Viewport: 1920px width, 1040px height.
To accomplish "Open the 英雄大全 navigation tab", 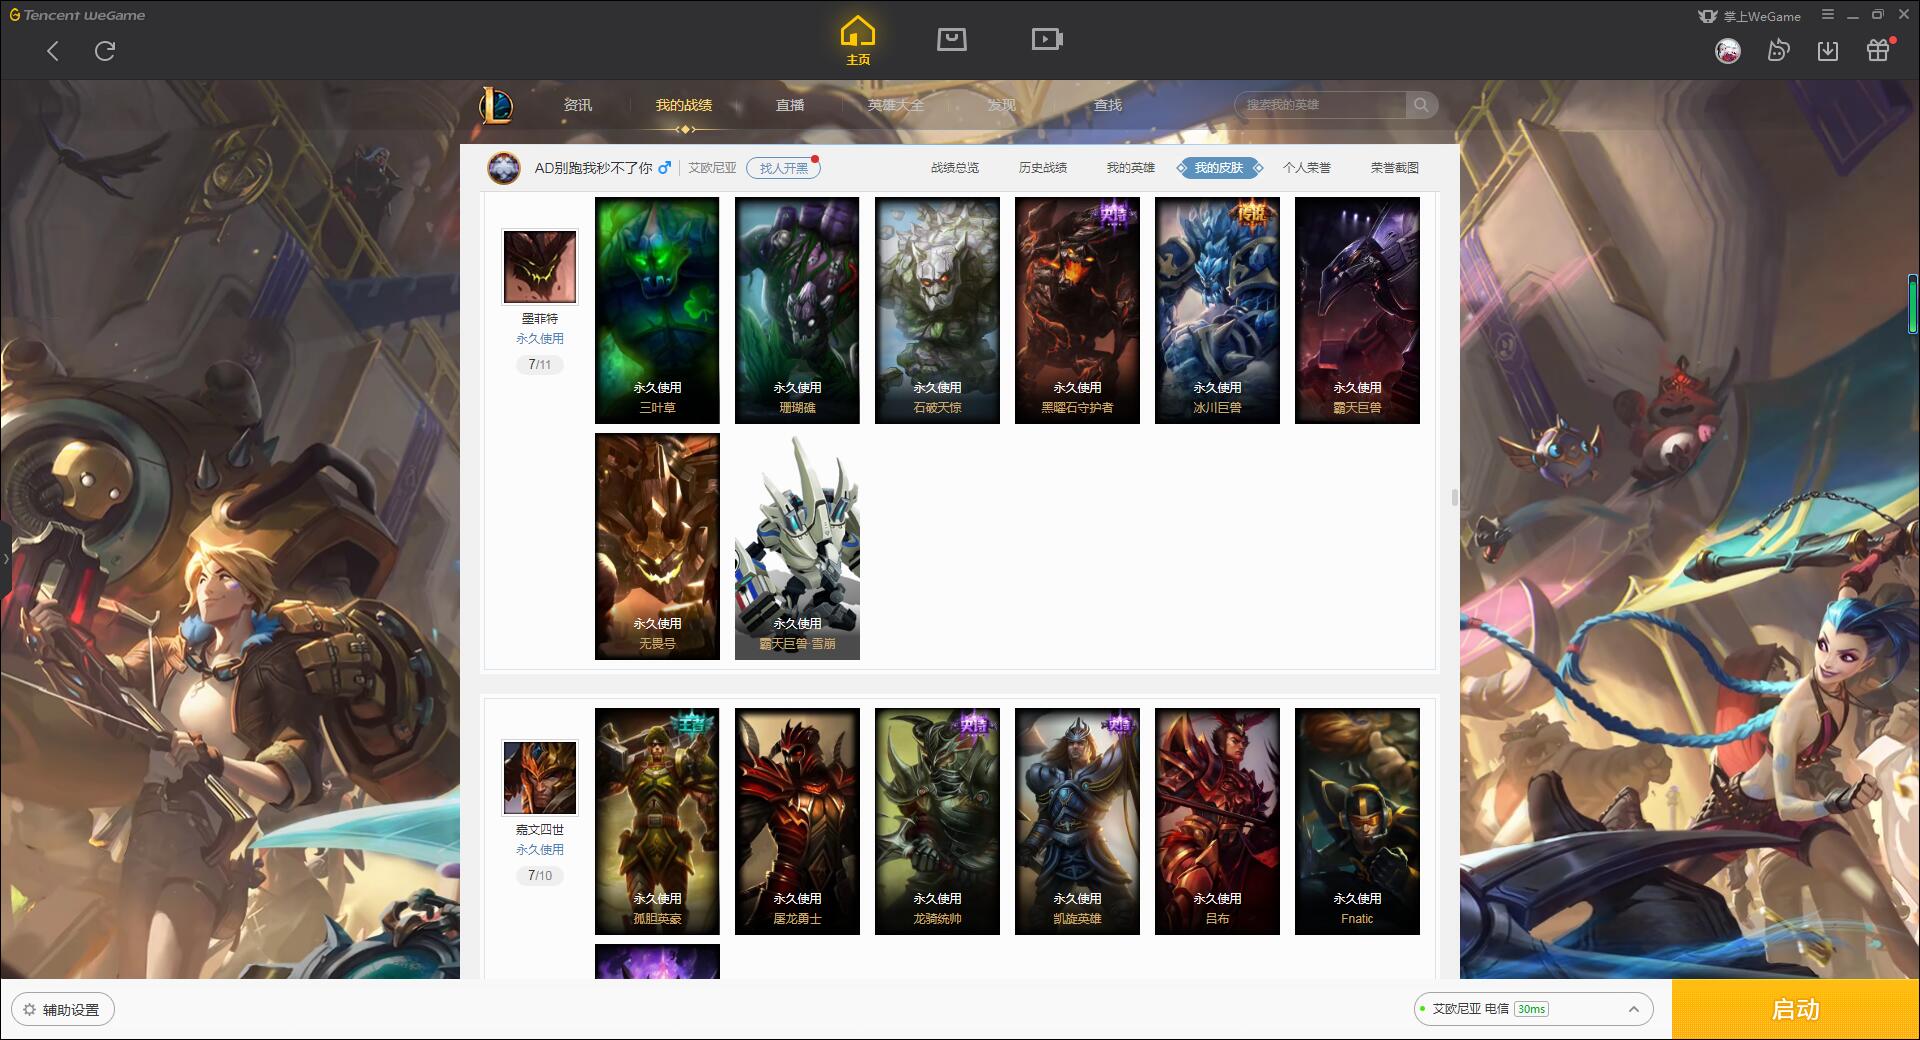I will pyautogui.click(x=896, y=105).
